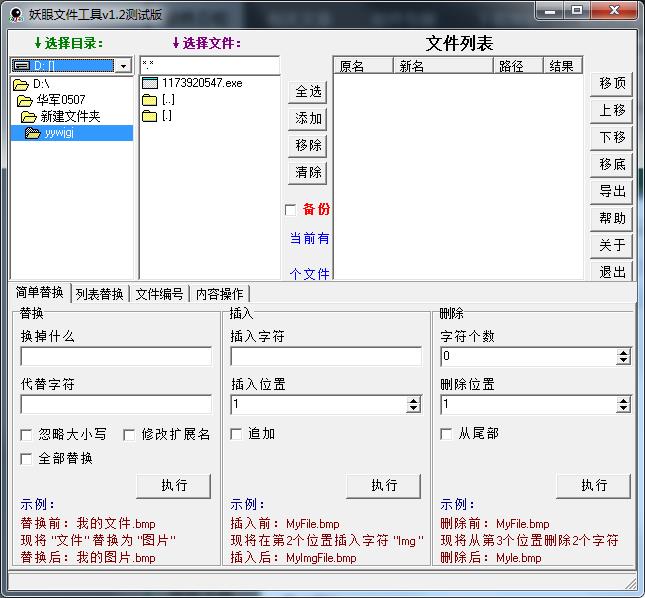Image resolution: width=645 pixels, height=598 pixels.
Task: Maximize the 妖眼文件工具 window
Action: click(x=577, y=11)
